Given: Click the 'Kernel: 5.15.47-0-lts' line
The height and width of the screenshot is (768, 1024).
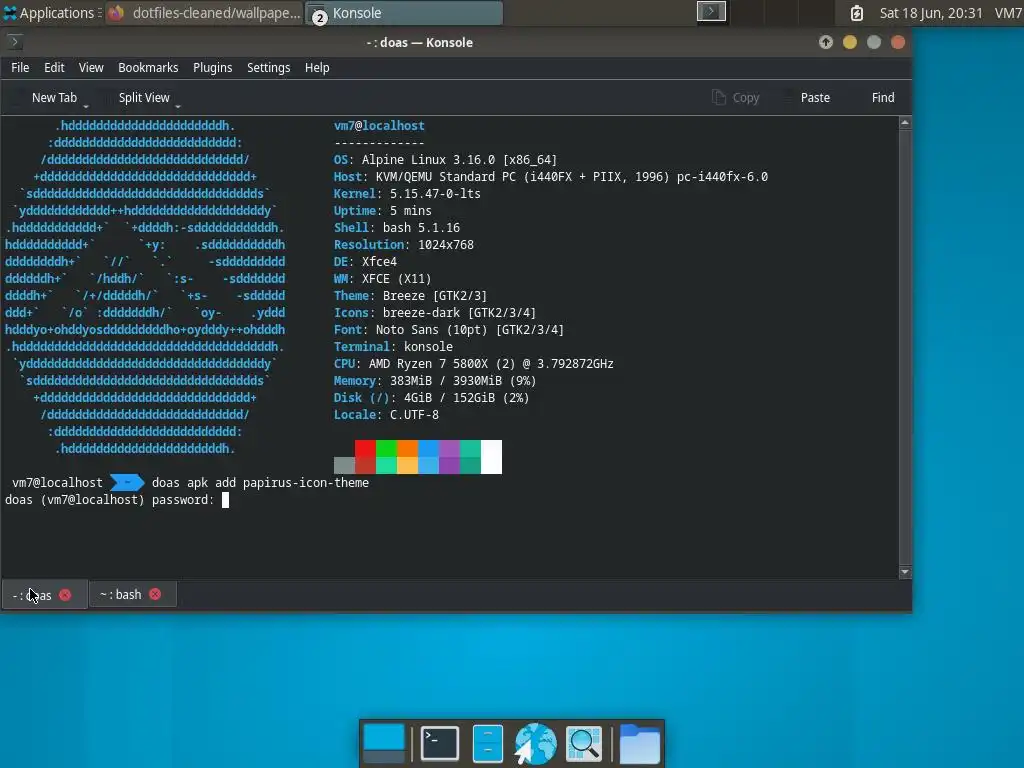Looking at the screenshot, I should [x=407, y=193].
